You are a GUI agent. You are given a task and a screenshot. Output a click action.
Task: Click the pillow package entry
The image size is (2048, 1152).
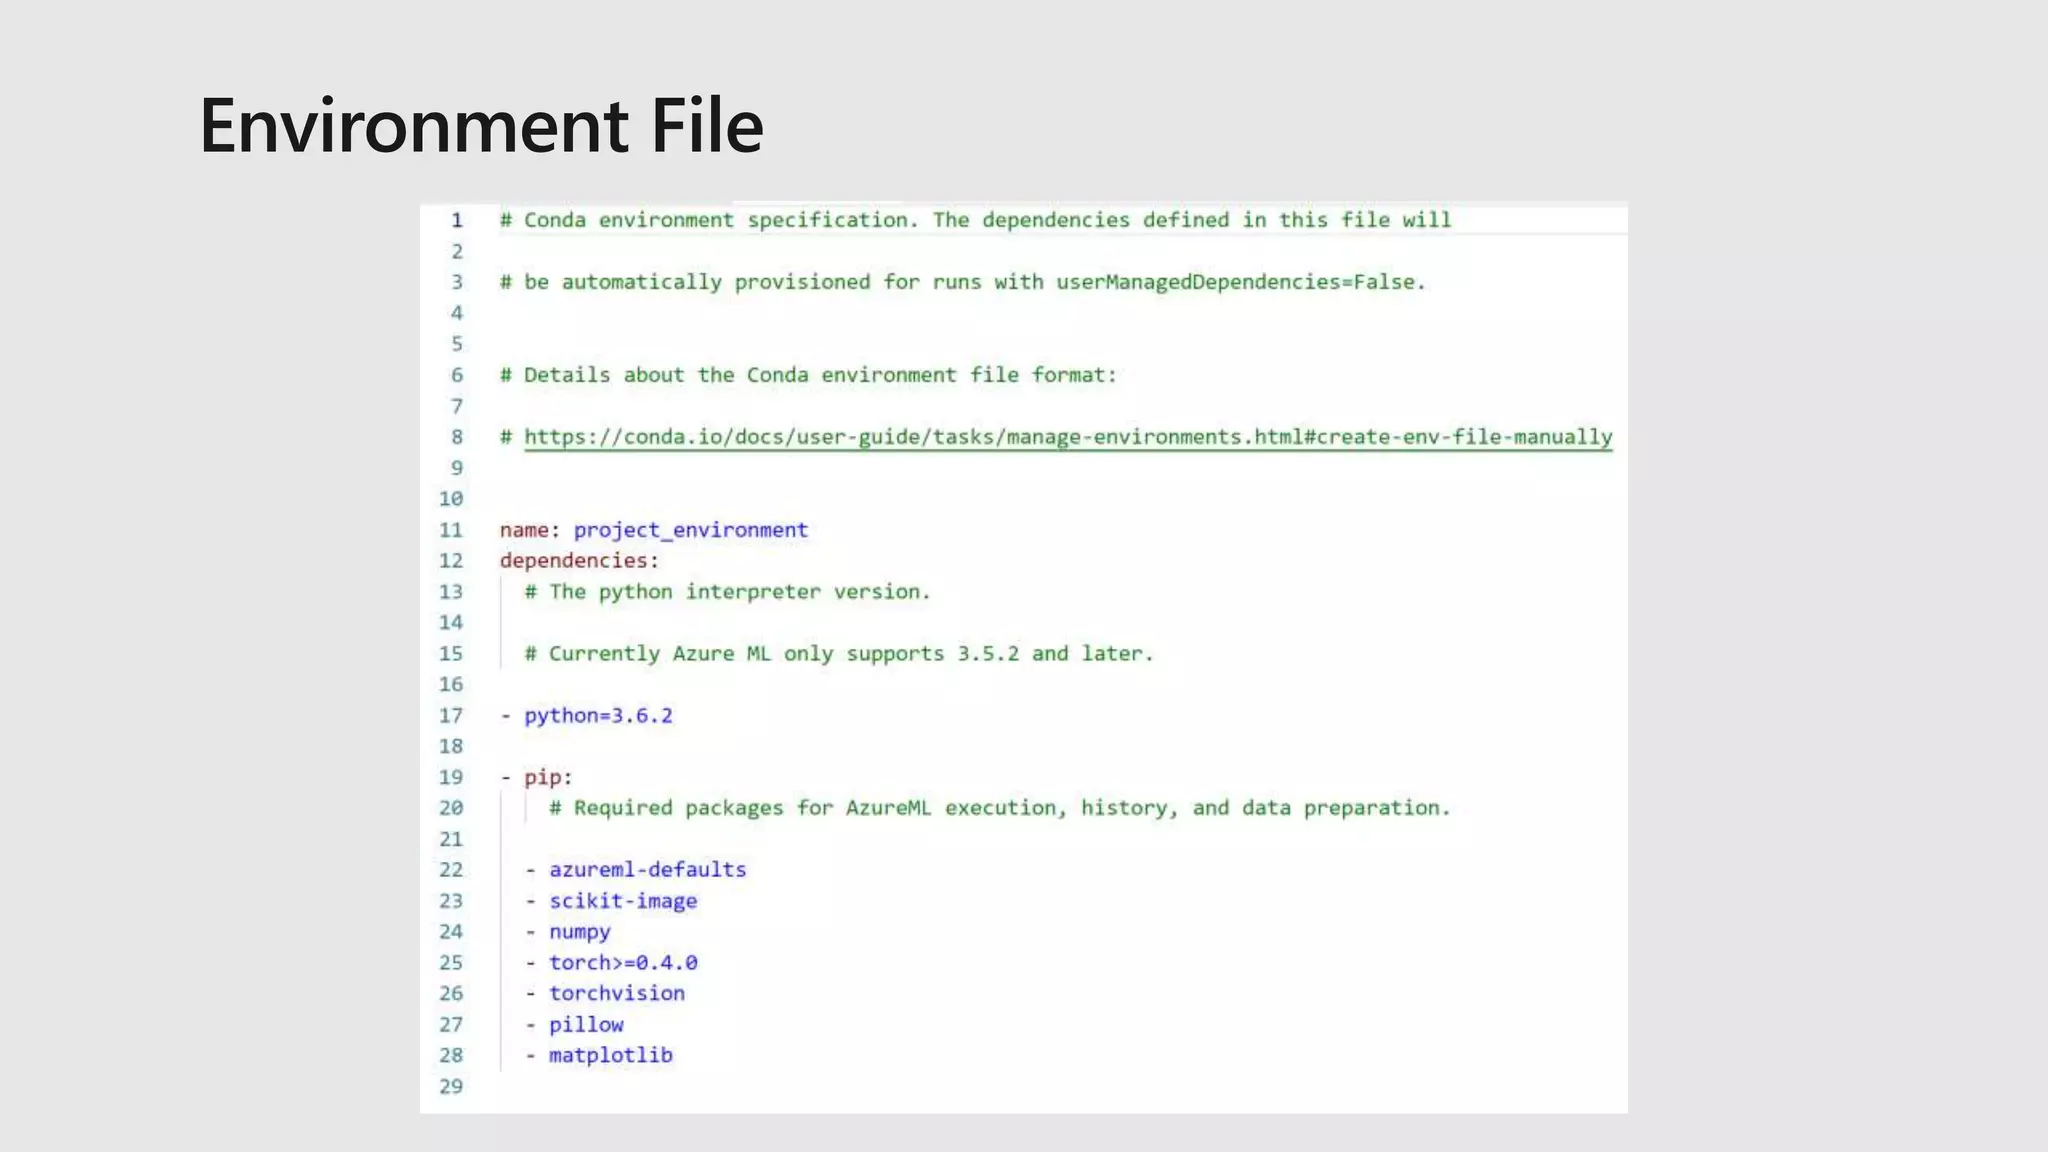(x=585, y=1025)
